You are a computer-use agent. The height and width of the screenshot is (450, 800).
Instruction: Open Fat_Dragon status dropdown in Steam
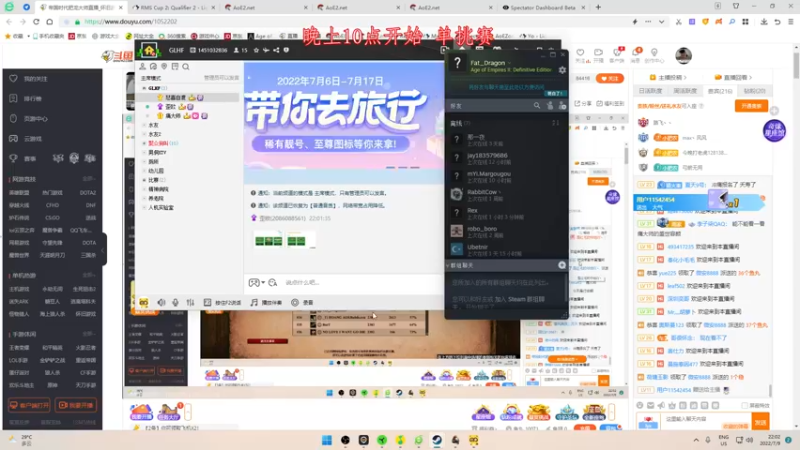coord(509,63)
